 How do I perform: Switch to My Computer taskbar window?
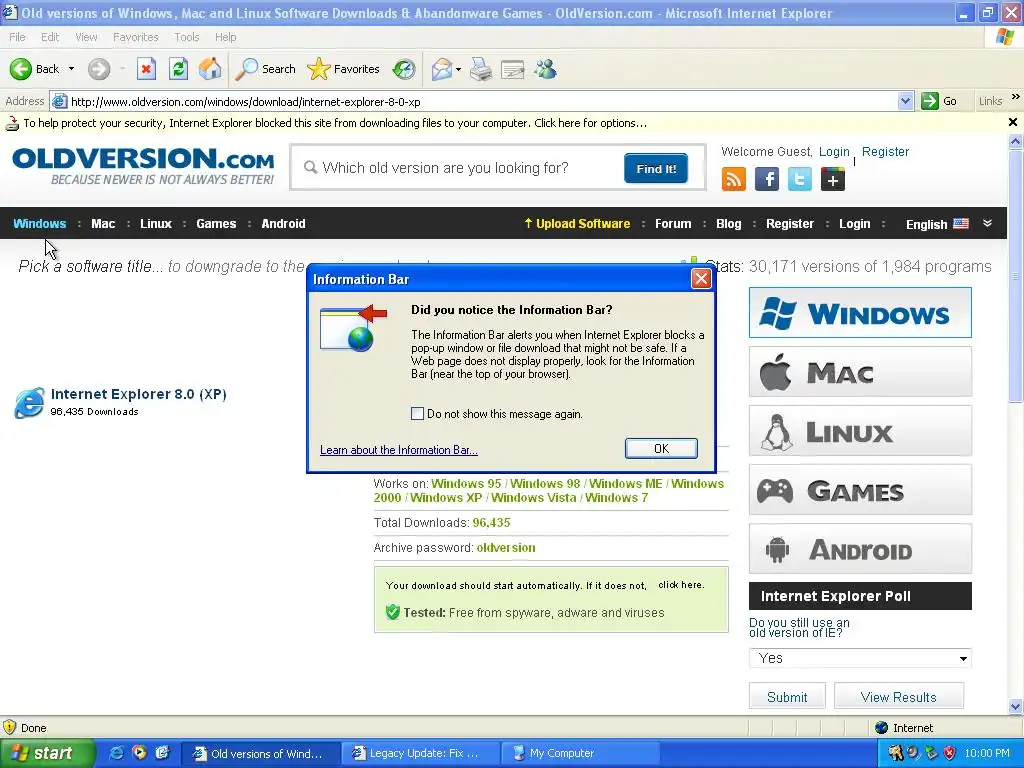(x=581, y=753)
